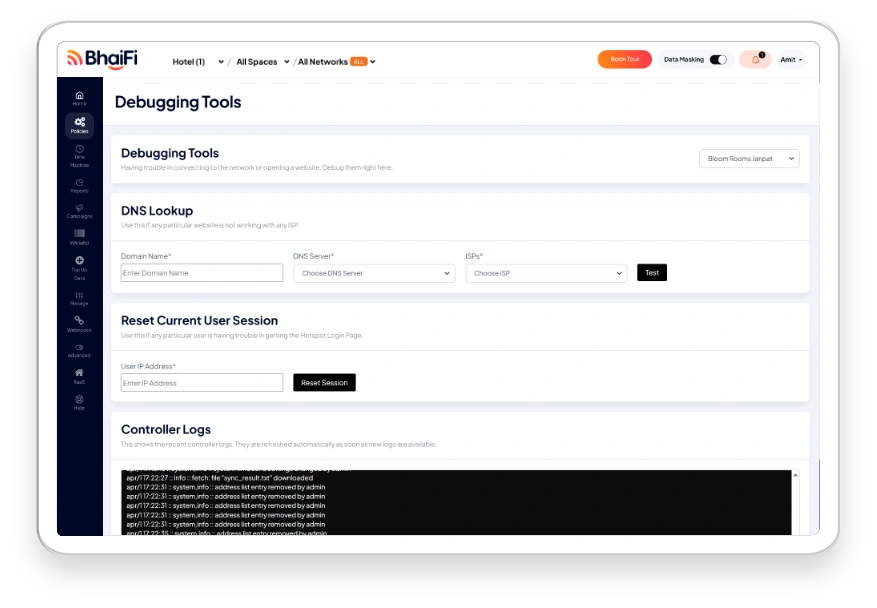Open Whitelist barcode icon

pyautogui.click(x=79, y=236)
